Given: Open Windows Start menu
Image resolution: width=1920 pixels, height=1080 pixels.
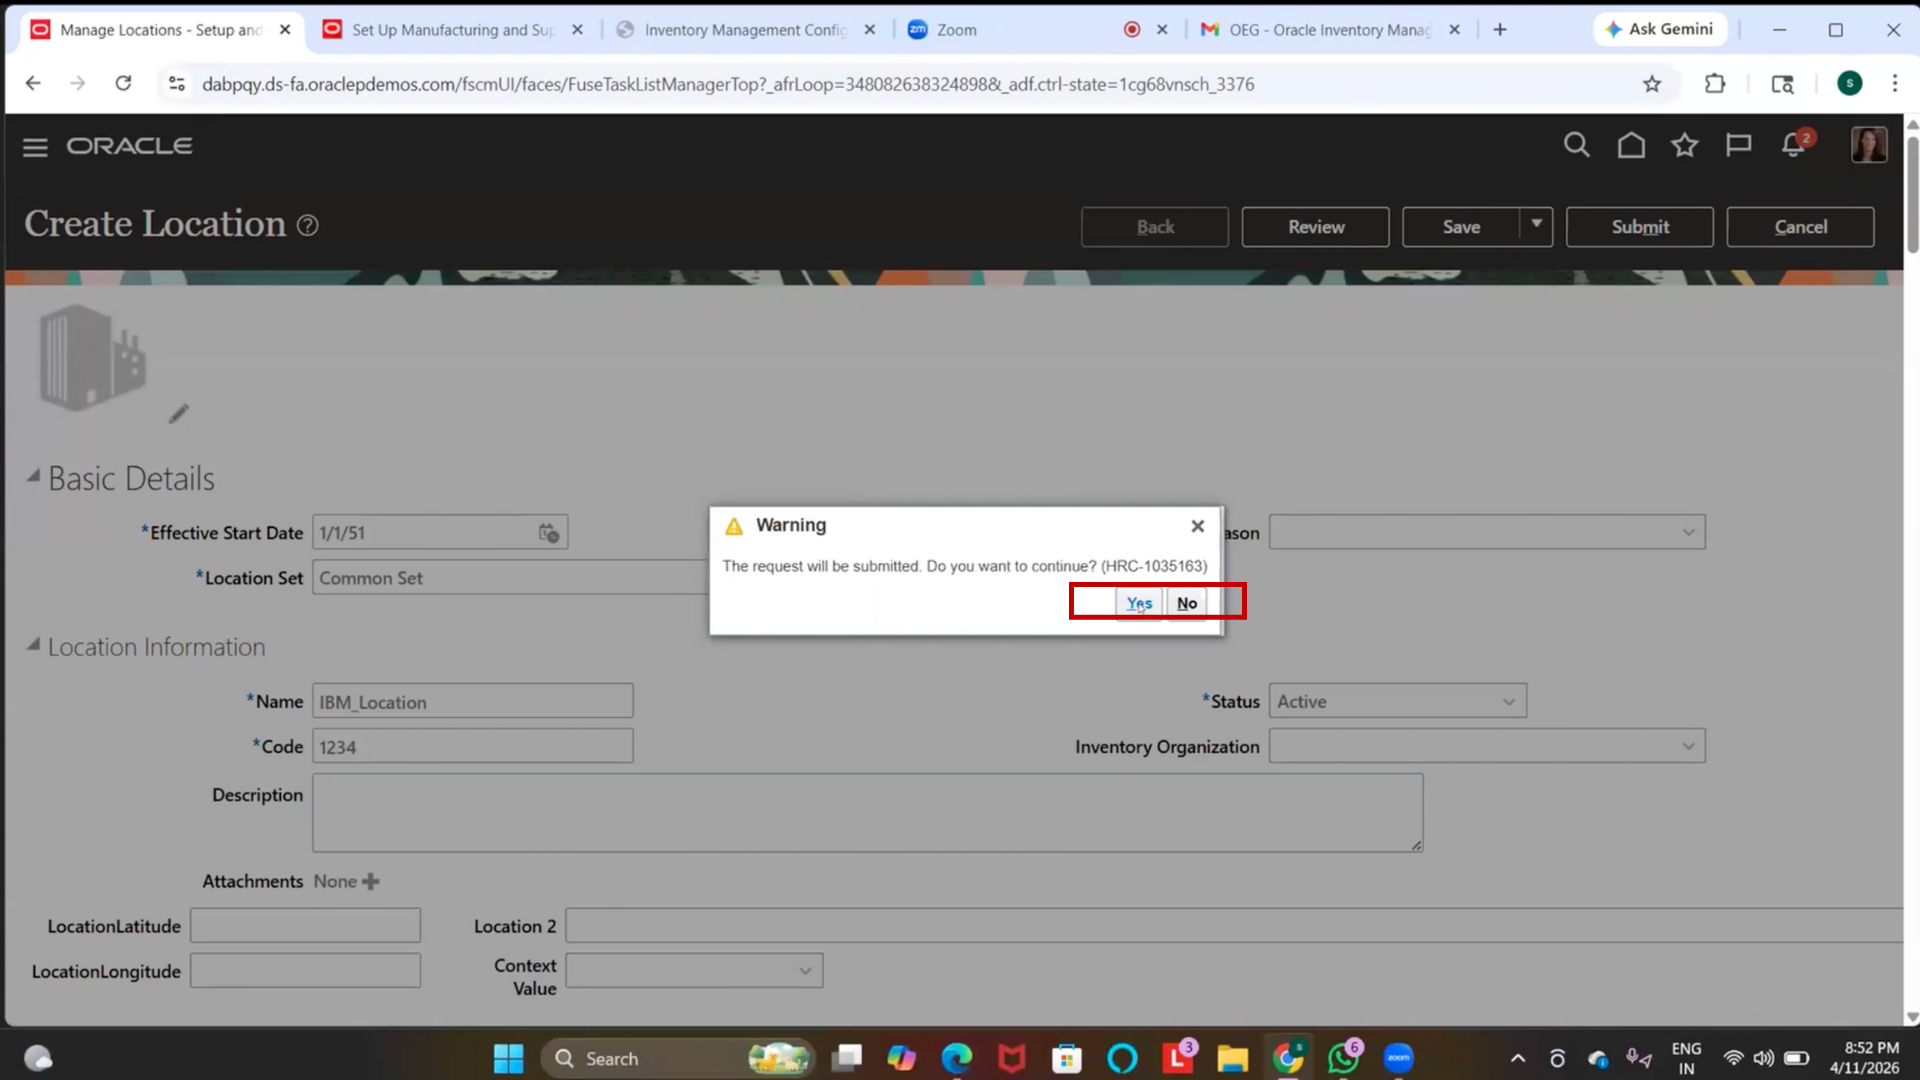Looking at the screenshot, I should click(508, 1058).
